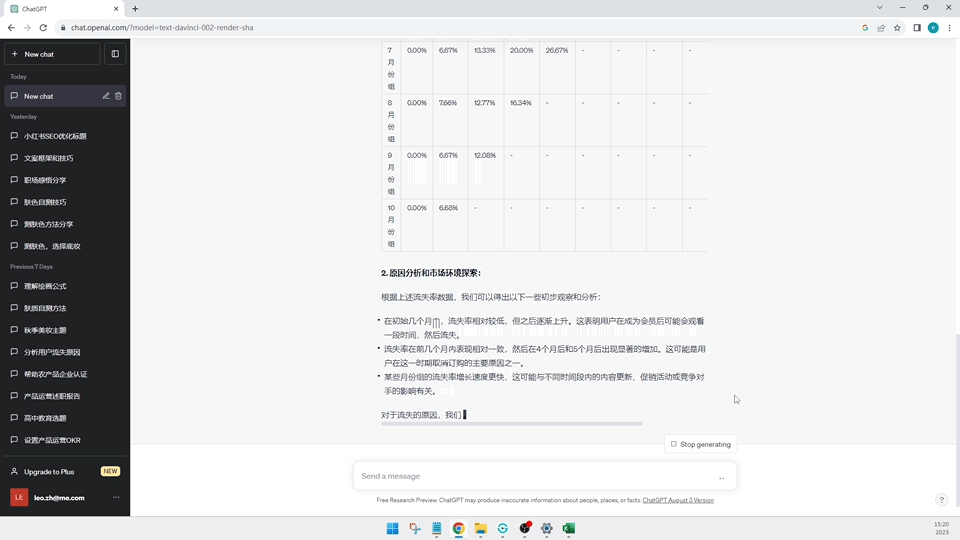Image resolution: width=960 pixels, height=540 pixels.
Task: Open the Chrome profile avatar
Action: click(x=933, y=28)
